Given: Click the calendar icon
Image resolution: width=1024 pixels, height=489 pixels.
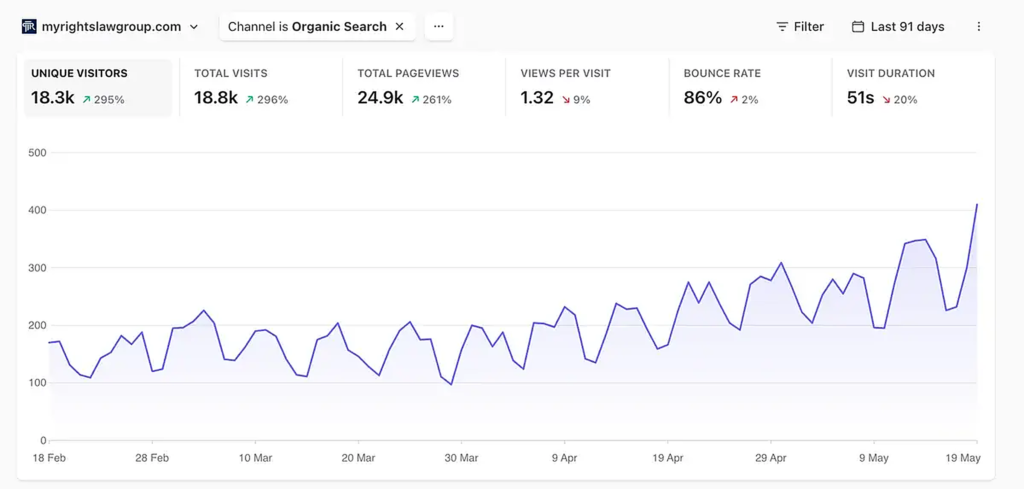Looking at the screenshot, I should (x=858, y=27).
